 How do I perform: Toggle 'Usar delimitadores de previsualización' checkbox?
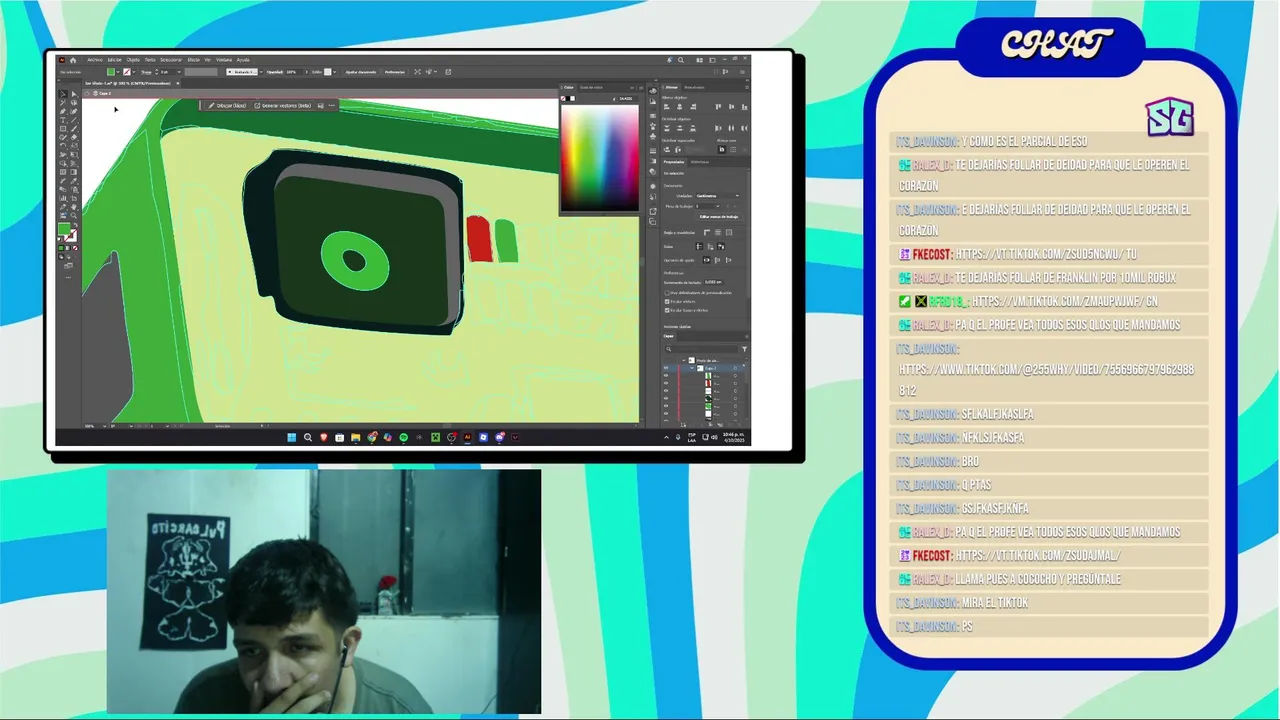(667, 293)
